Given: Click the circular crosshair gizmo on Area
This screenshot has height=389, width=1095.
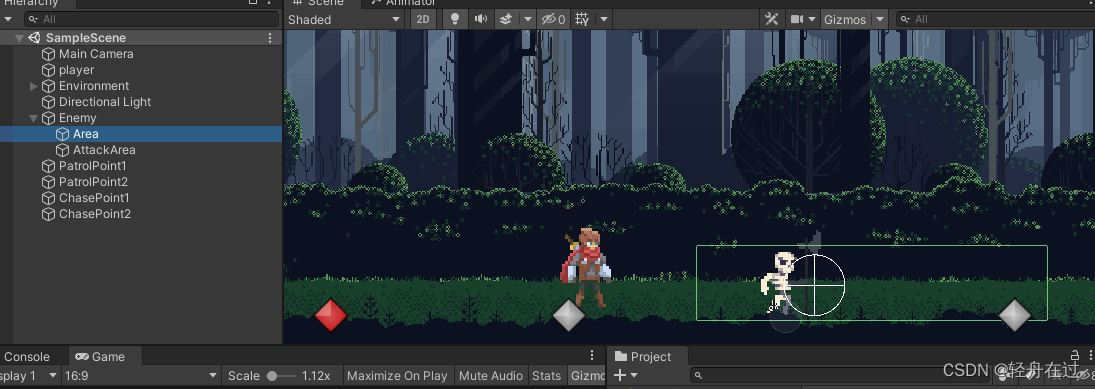Looking at the screenshot, I should (x=814, y=285).
